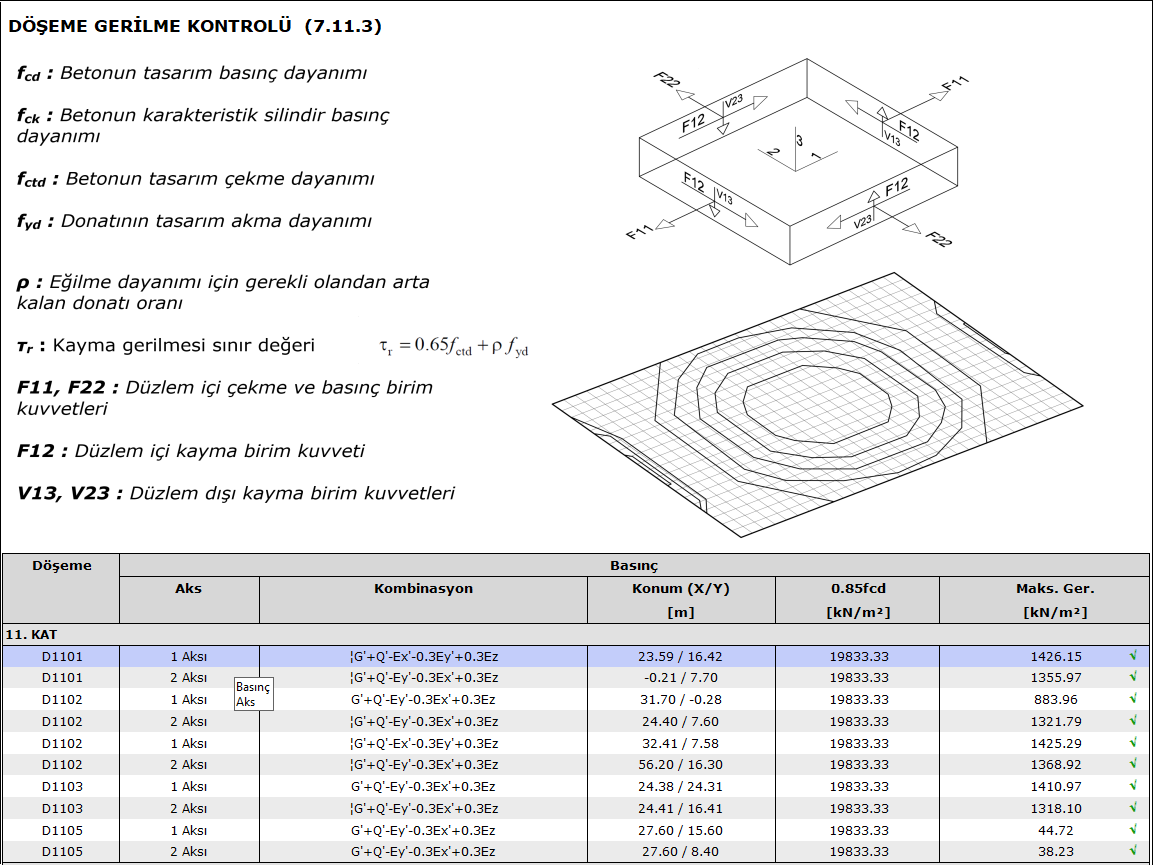This screenshot has width=1153, height=865.
Task: Click the green check mark beside 44.72
Action: coord(1133,831)
